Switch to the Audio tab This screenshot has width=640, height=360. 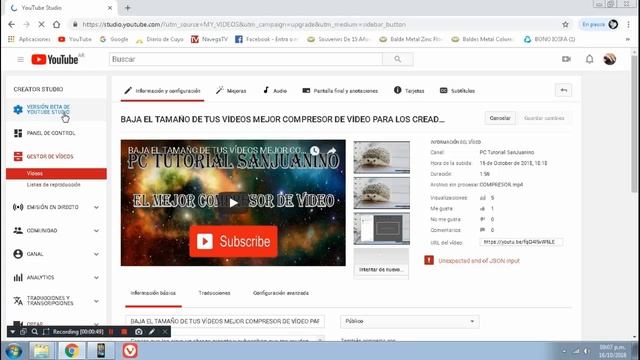[275, 91]
